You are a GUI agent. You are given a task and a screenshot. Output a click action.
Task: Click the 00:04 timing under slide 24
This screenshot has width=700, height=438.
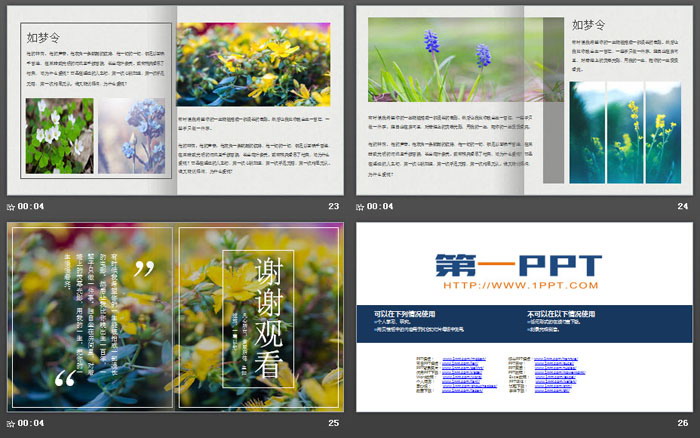(380, 206)
